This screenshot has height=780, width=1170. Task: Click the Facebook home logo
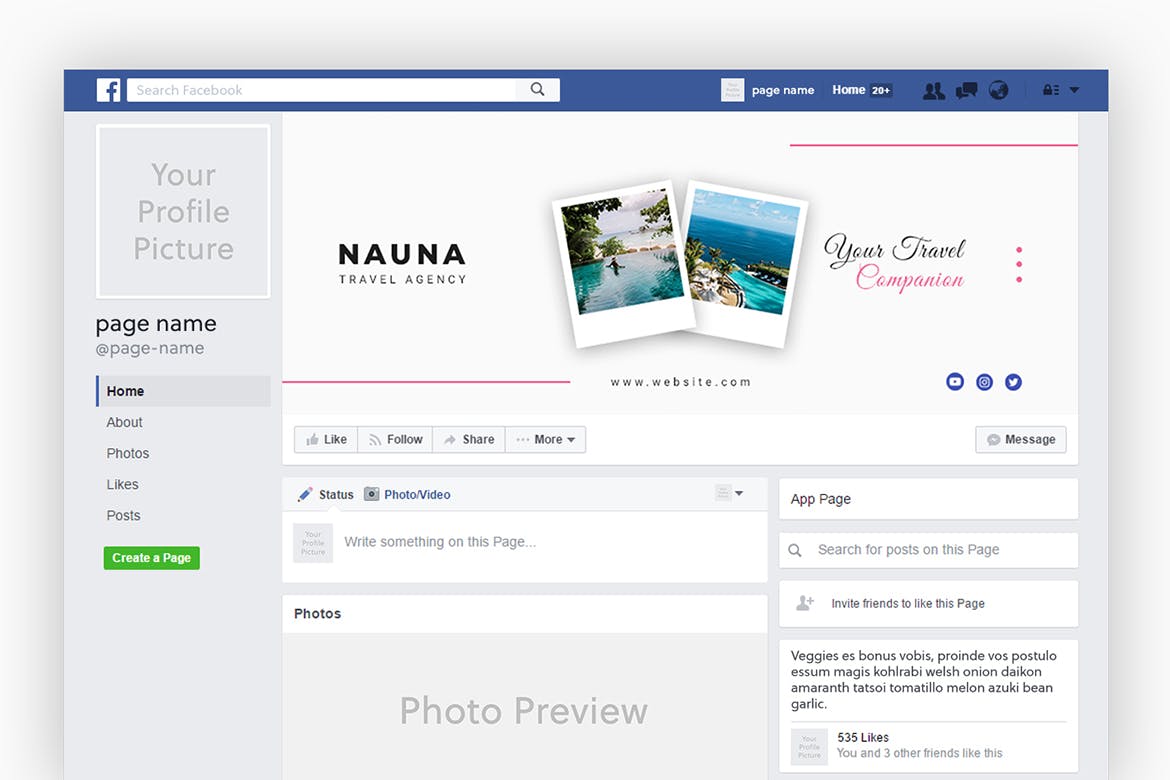point(107,90)
